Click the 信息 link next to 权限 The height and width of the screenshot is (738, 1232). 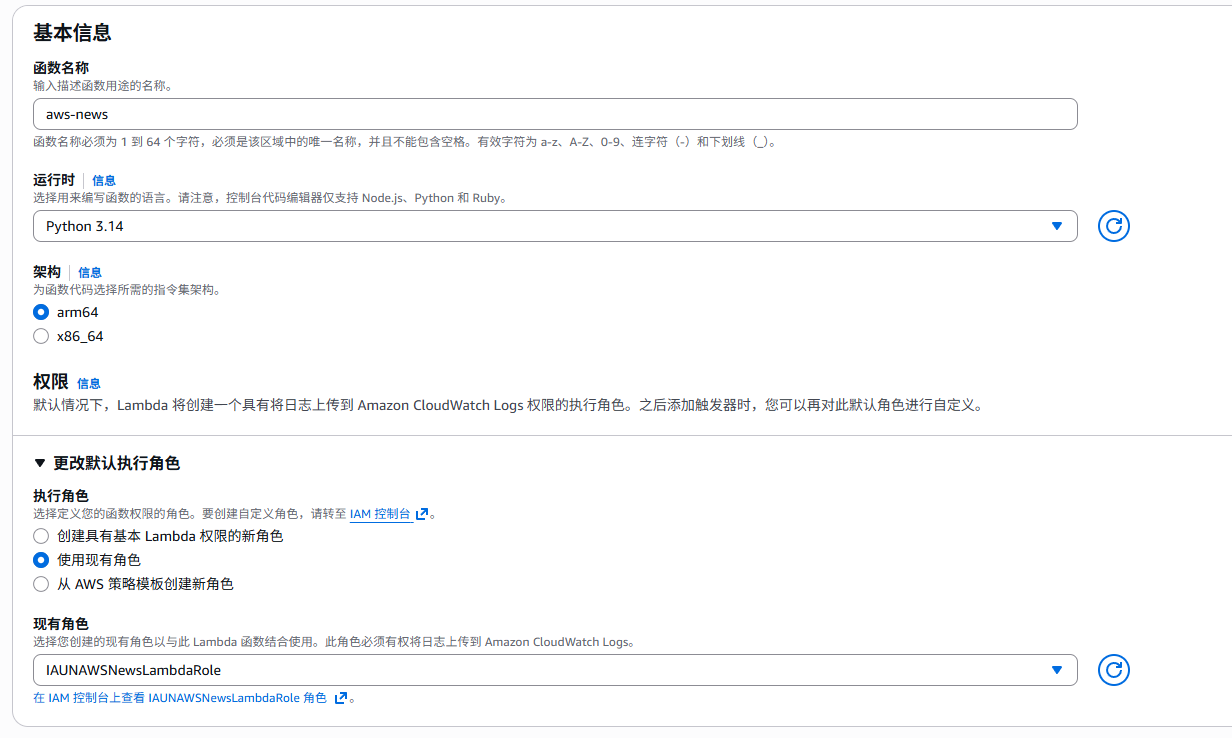[89, 383]
